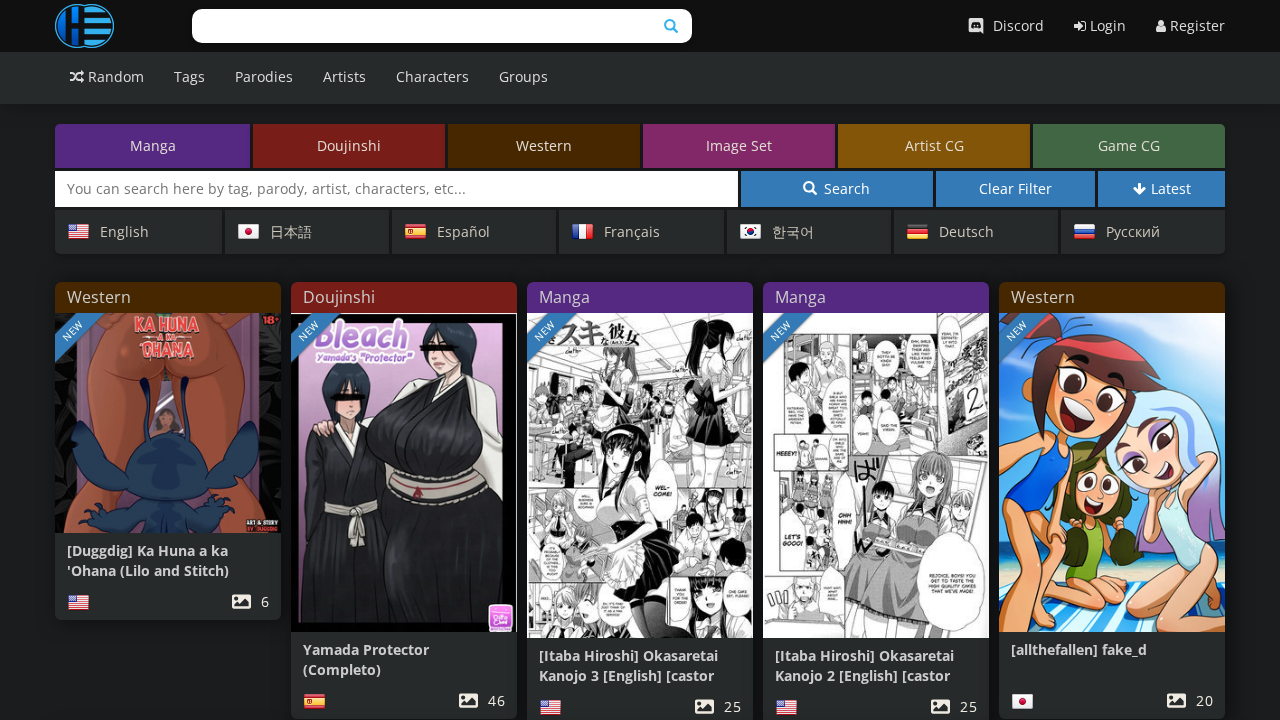Toggle the Image Set category filter
The width and height of the screenshot is (1280, 720).
click(739, 146)
